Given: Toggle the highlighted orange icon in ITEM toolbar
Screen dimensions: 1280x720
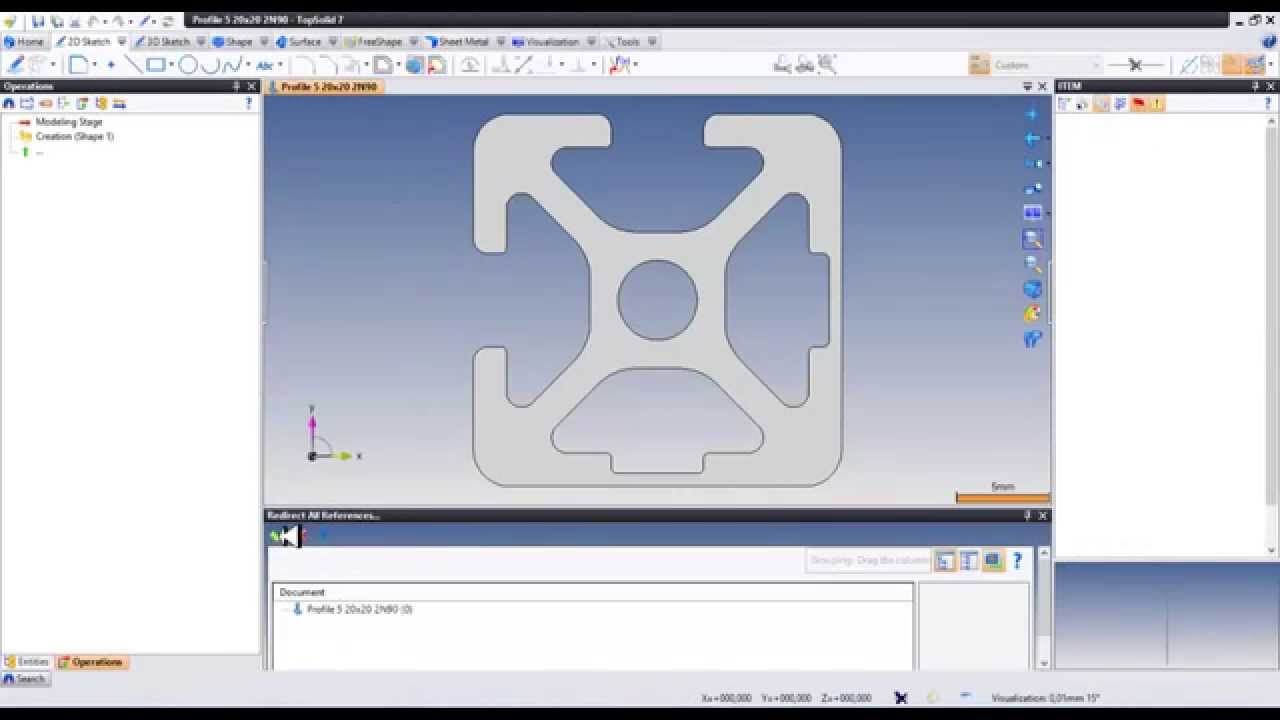Looking at the screenshot, I should pos(1101,104).
